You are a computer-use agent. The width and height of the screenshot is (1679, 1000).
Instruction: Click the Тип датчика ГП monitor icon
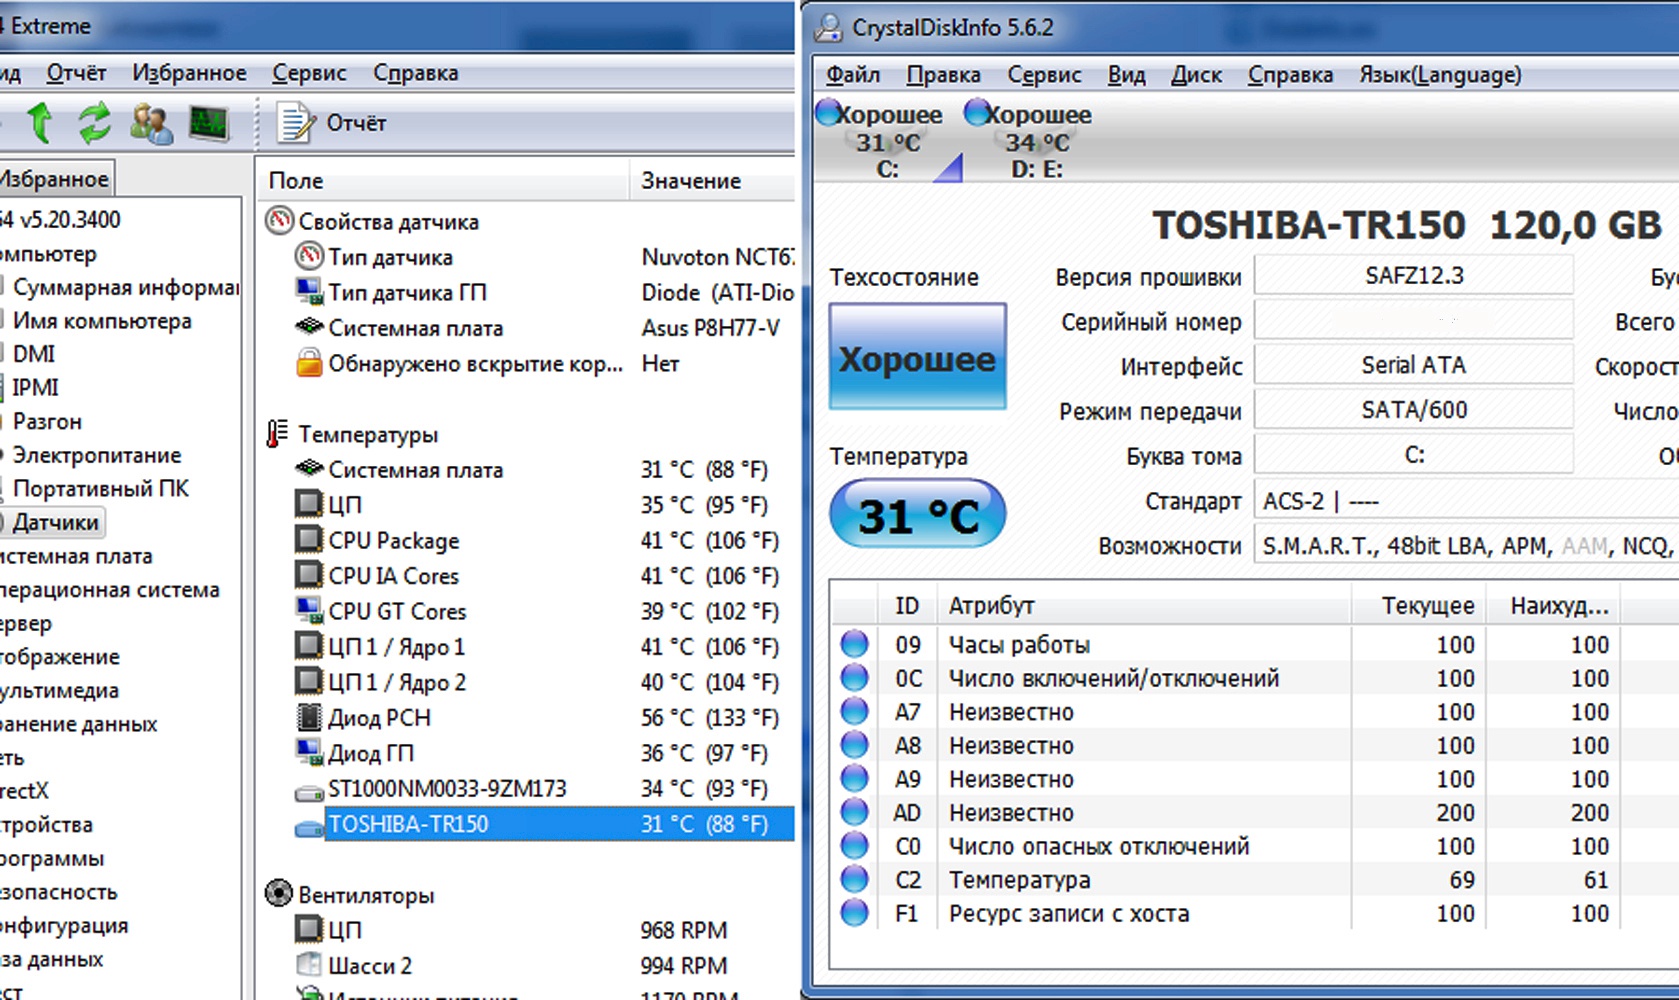309,292
